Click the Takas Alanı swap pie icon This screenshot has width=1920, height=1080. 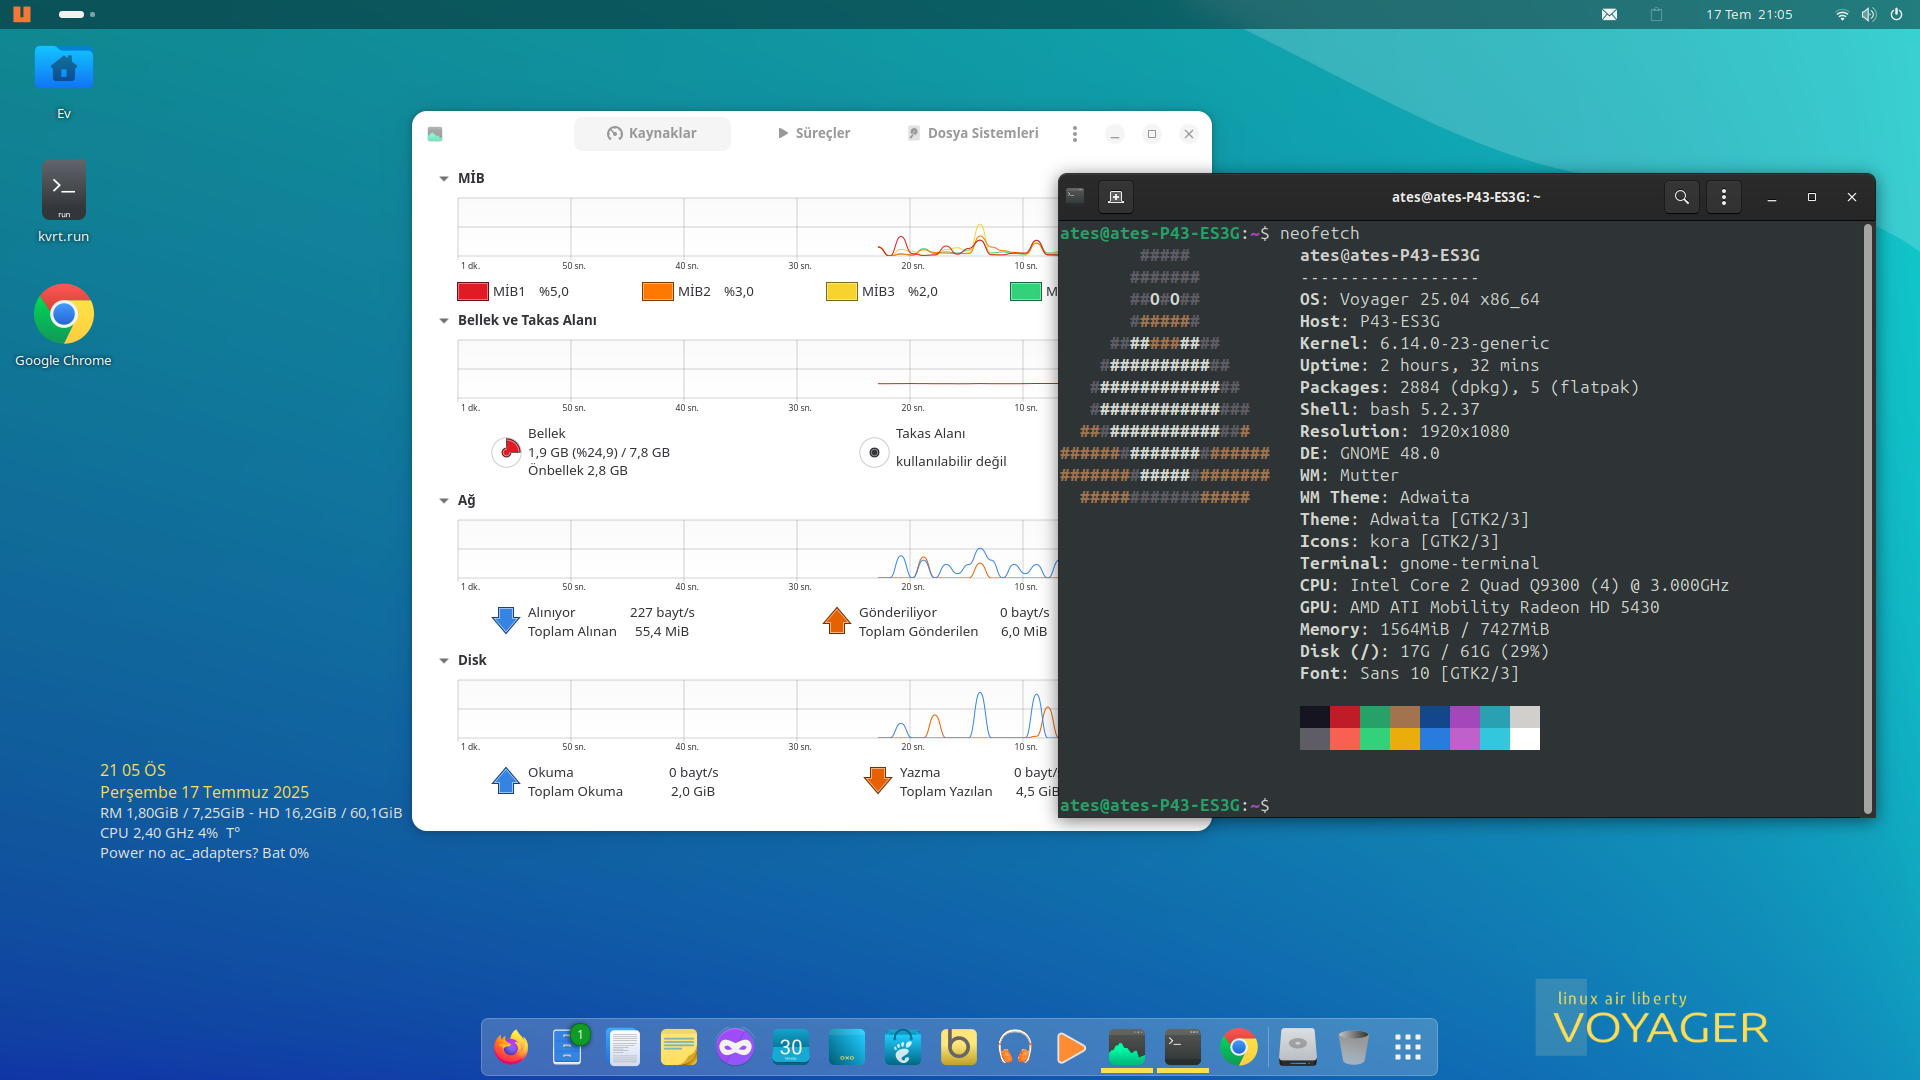(x=874, y=452)
